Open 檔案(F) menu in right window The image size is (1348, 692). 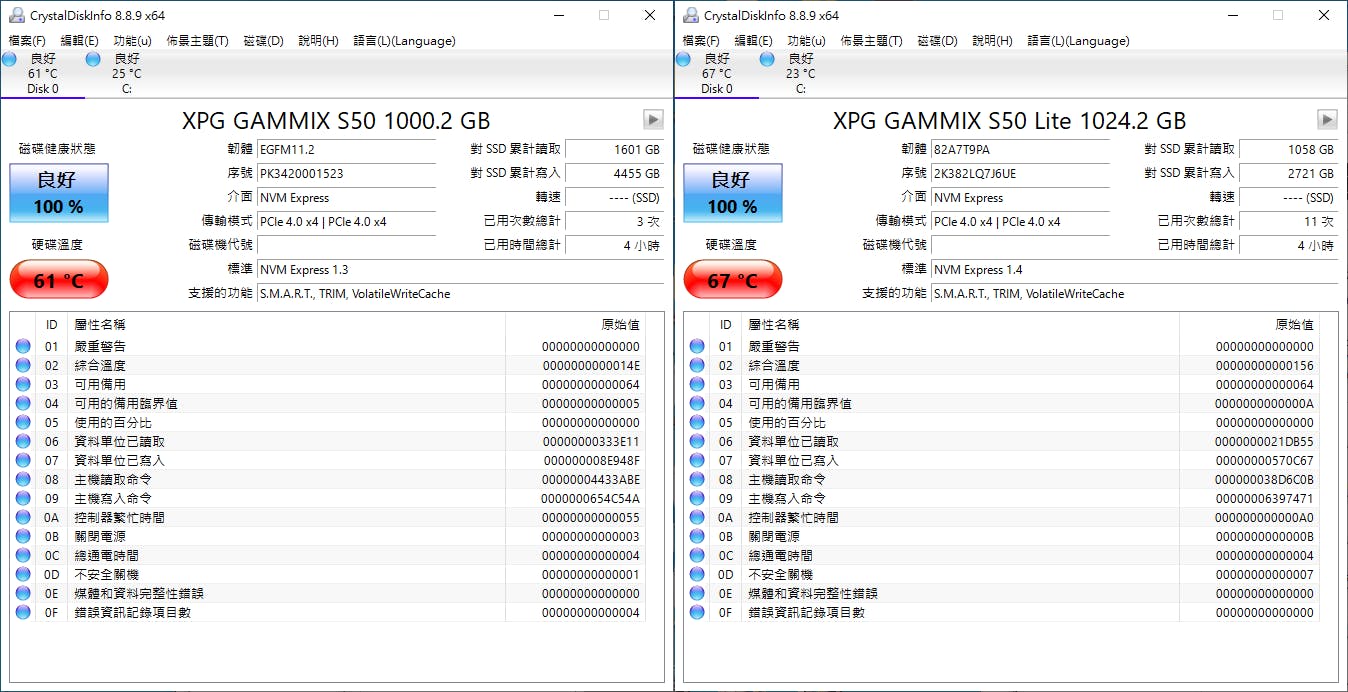pos(701,41)
